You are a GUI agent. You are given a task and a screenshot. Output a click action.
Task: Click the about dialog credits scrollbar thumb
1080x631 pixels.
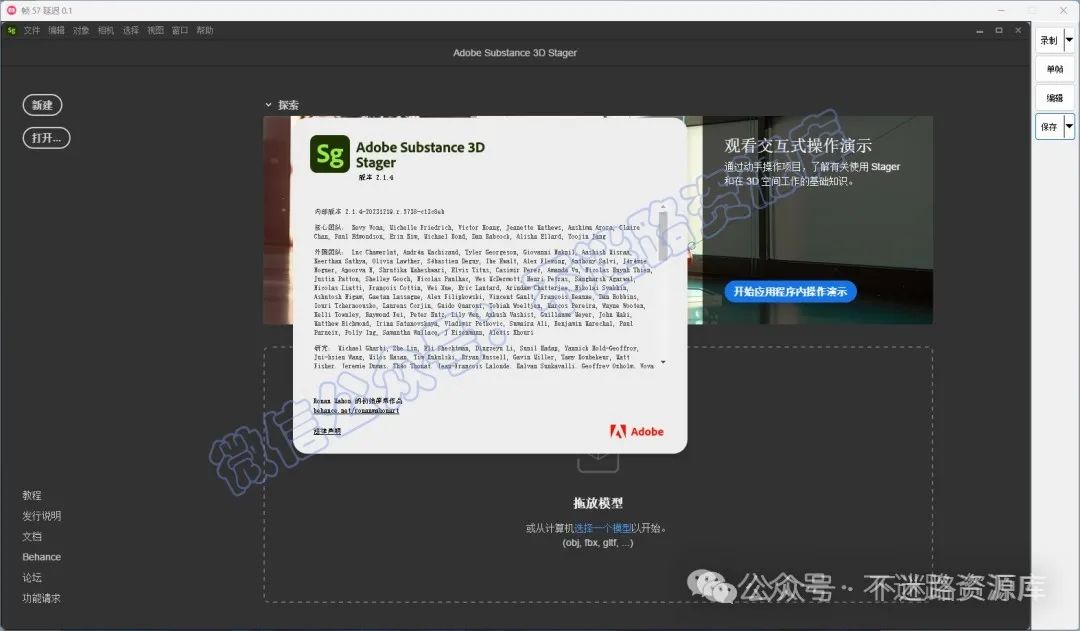(x=663, y=236)
